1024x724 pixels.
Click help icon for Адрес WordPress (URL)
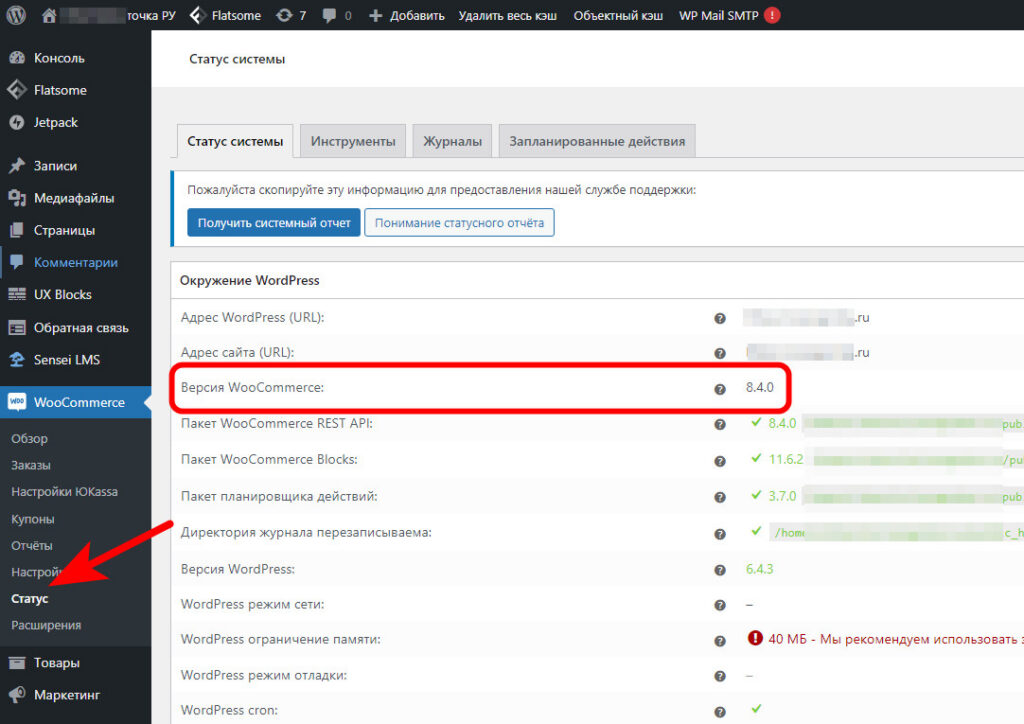(720, 319)
